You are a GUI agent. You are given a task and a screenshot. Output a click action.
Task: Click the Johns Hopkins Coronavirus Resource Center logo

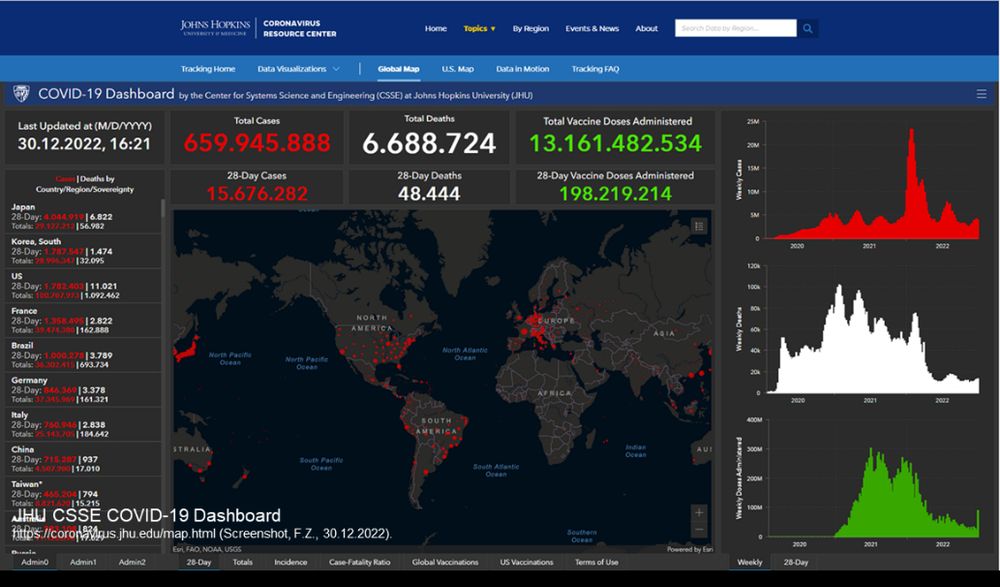pyautogui.click(x=258, y=28)
